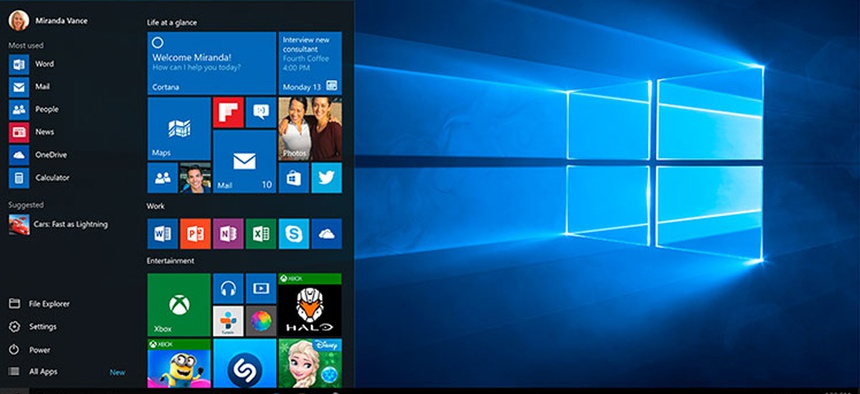Click the Most used heading

(x=26, y=46)
